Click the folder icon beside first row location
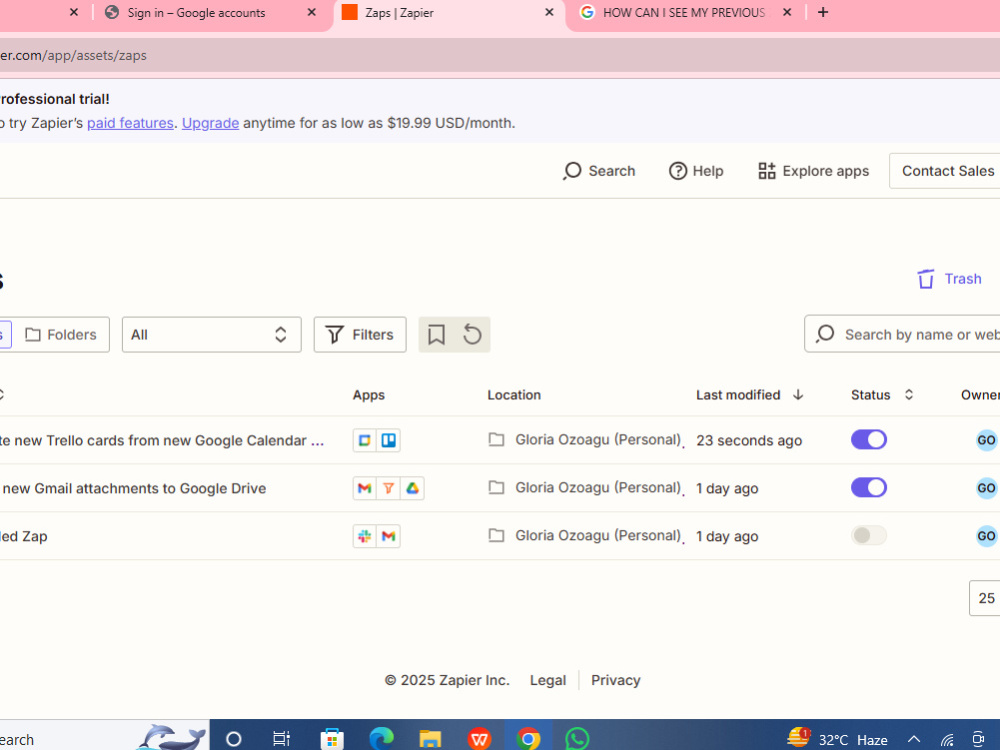Image resolution: width=1000 pixels, height=750 pixels. [496, 439]
